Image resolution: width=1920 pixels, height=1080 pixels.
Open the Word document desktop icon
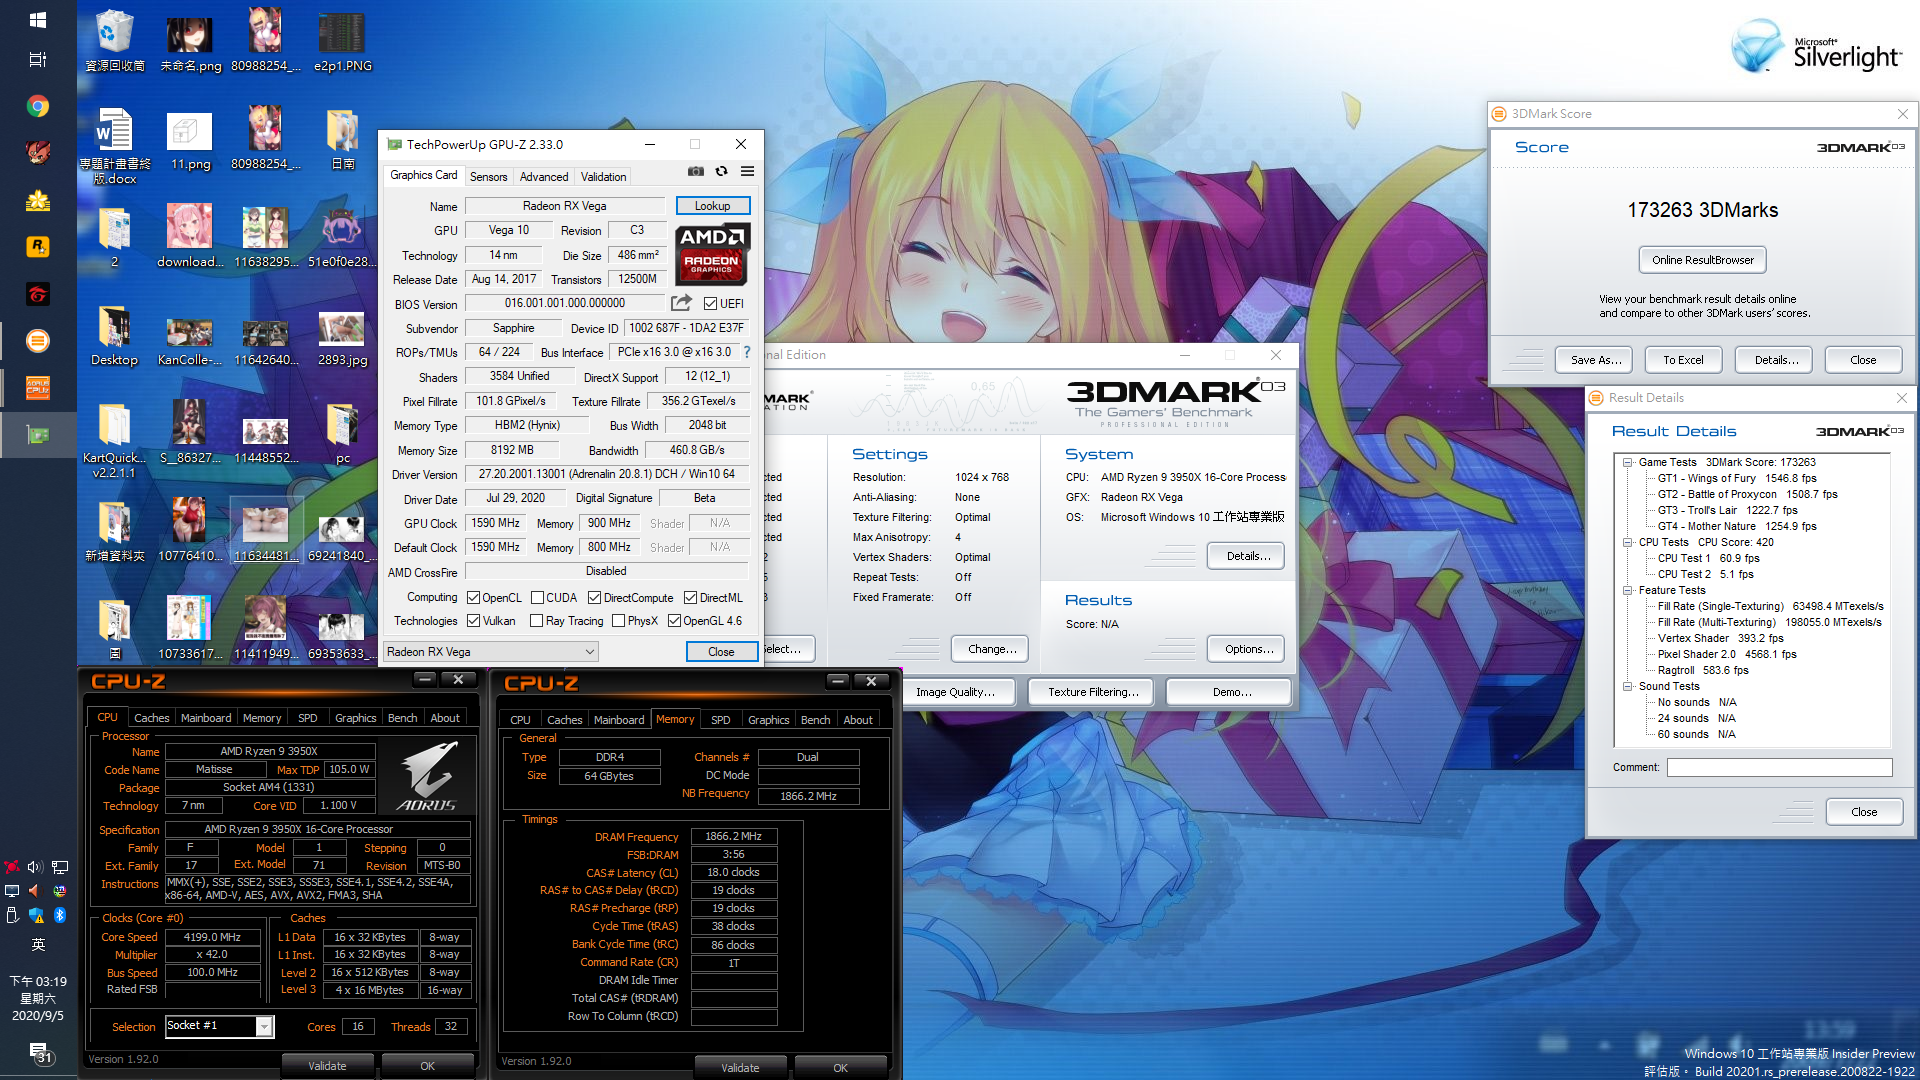coord(115,147)
